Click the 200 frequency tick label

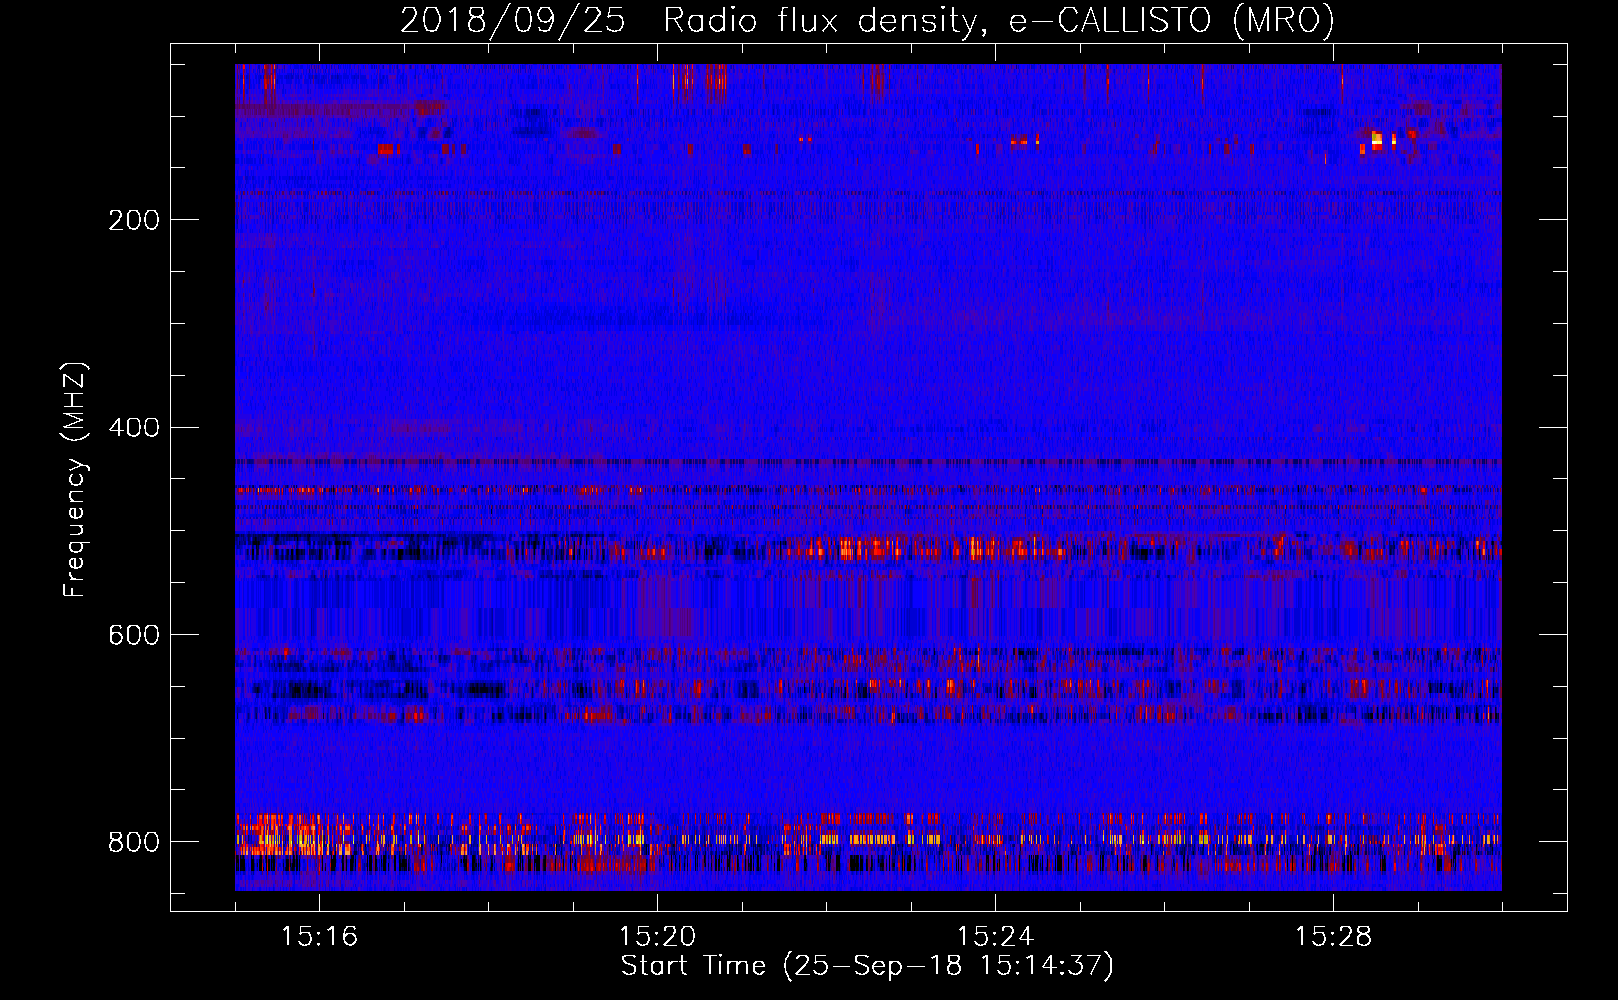click(x=134, y=220)
